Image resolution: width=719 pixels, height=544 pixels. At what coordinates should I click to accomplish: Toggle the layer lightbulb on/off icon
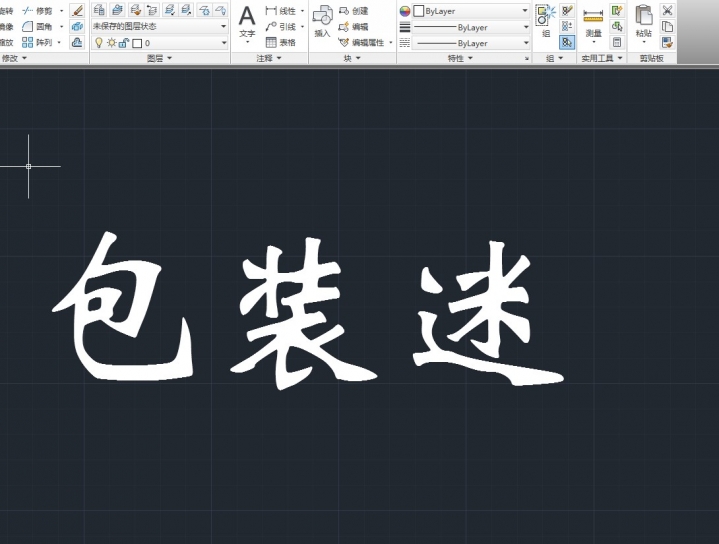point(98,43)
